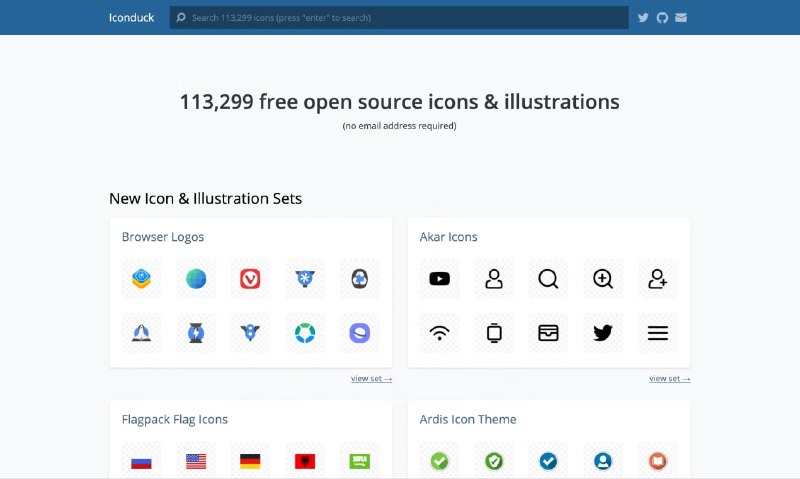
Task: Open the Flagpack Flag Icons set title
Action: (174, 419)
